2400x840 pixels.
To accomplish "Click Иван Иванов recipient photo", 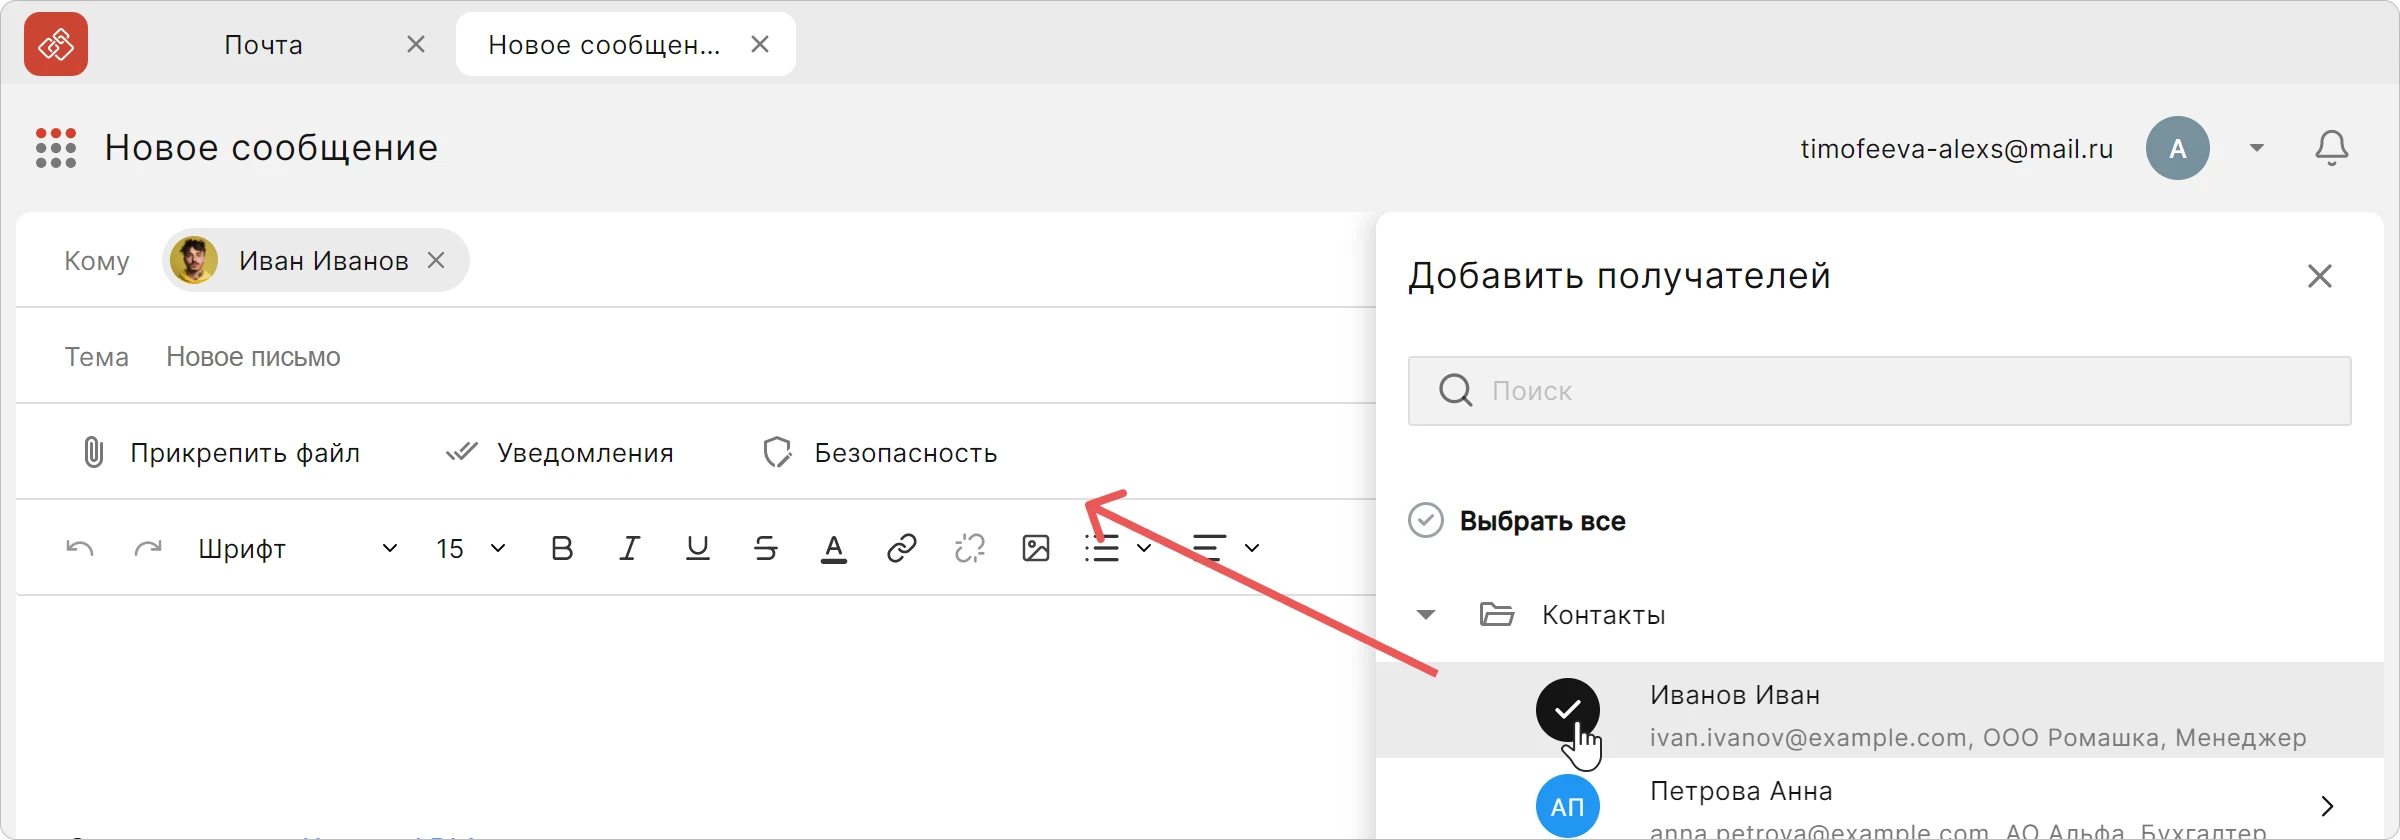I will coord(194,260).
